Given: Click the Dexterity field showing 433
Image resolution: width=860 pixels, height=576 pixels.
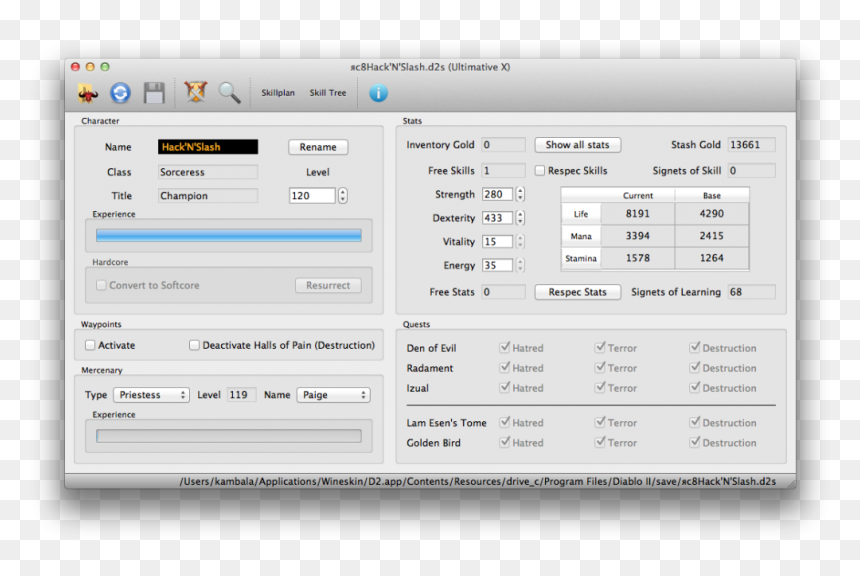Looking at the screenshot, I should [497, 218].
